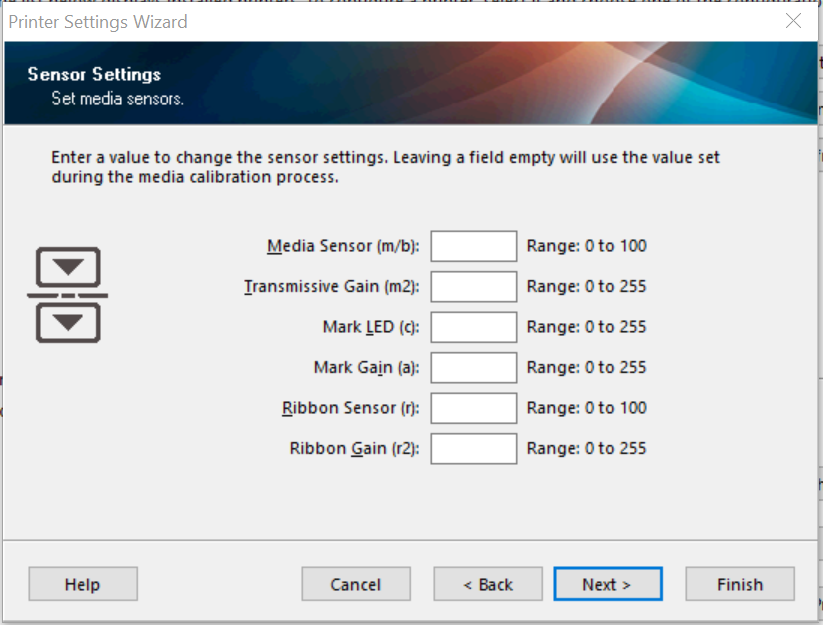
Task: Click inside the Ribbon Gain (r2) field
Action: [x=473, y=449]
